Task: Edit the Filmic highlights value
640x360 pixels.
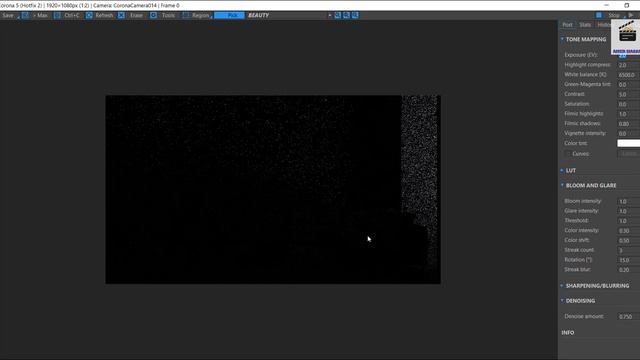Action: click(629, 114)
